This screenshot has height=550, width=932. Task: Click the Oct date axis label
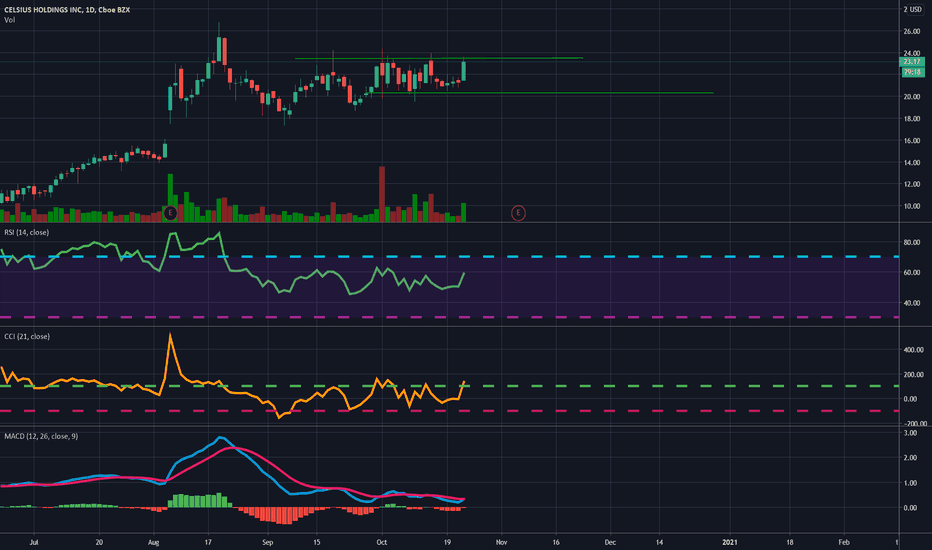pyautogui.click(x=382, y=542)
